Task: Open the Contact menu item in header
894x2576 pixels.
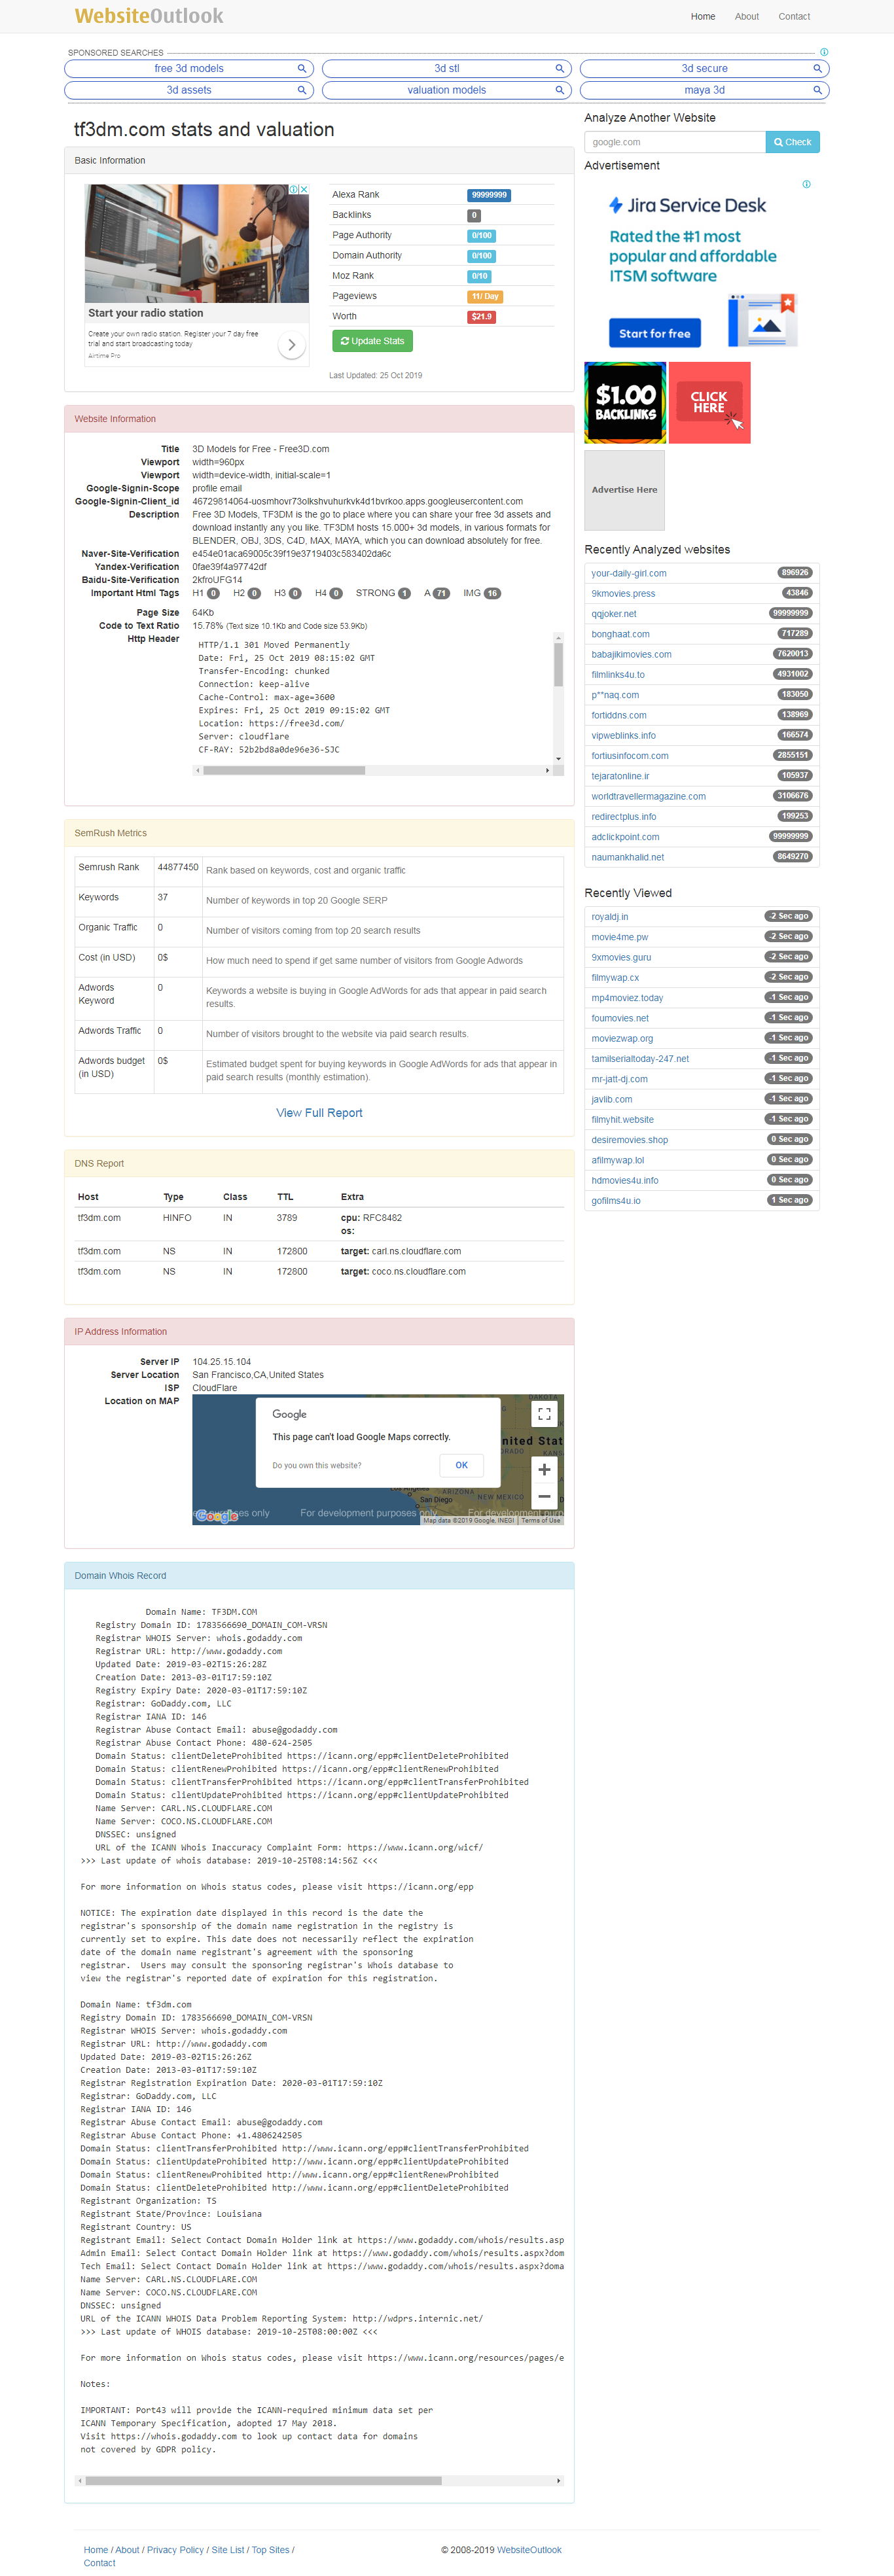Action: coord(794,17)
